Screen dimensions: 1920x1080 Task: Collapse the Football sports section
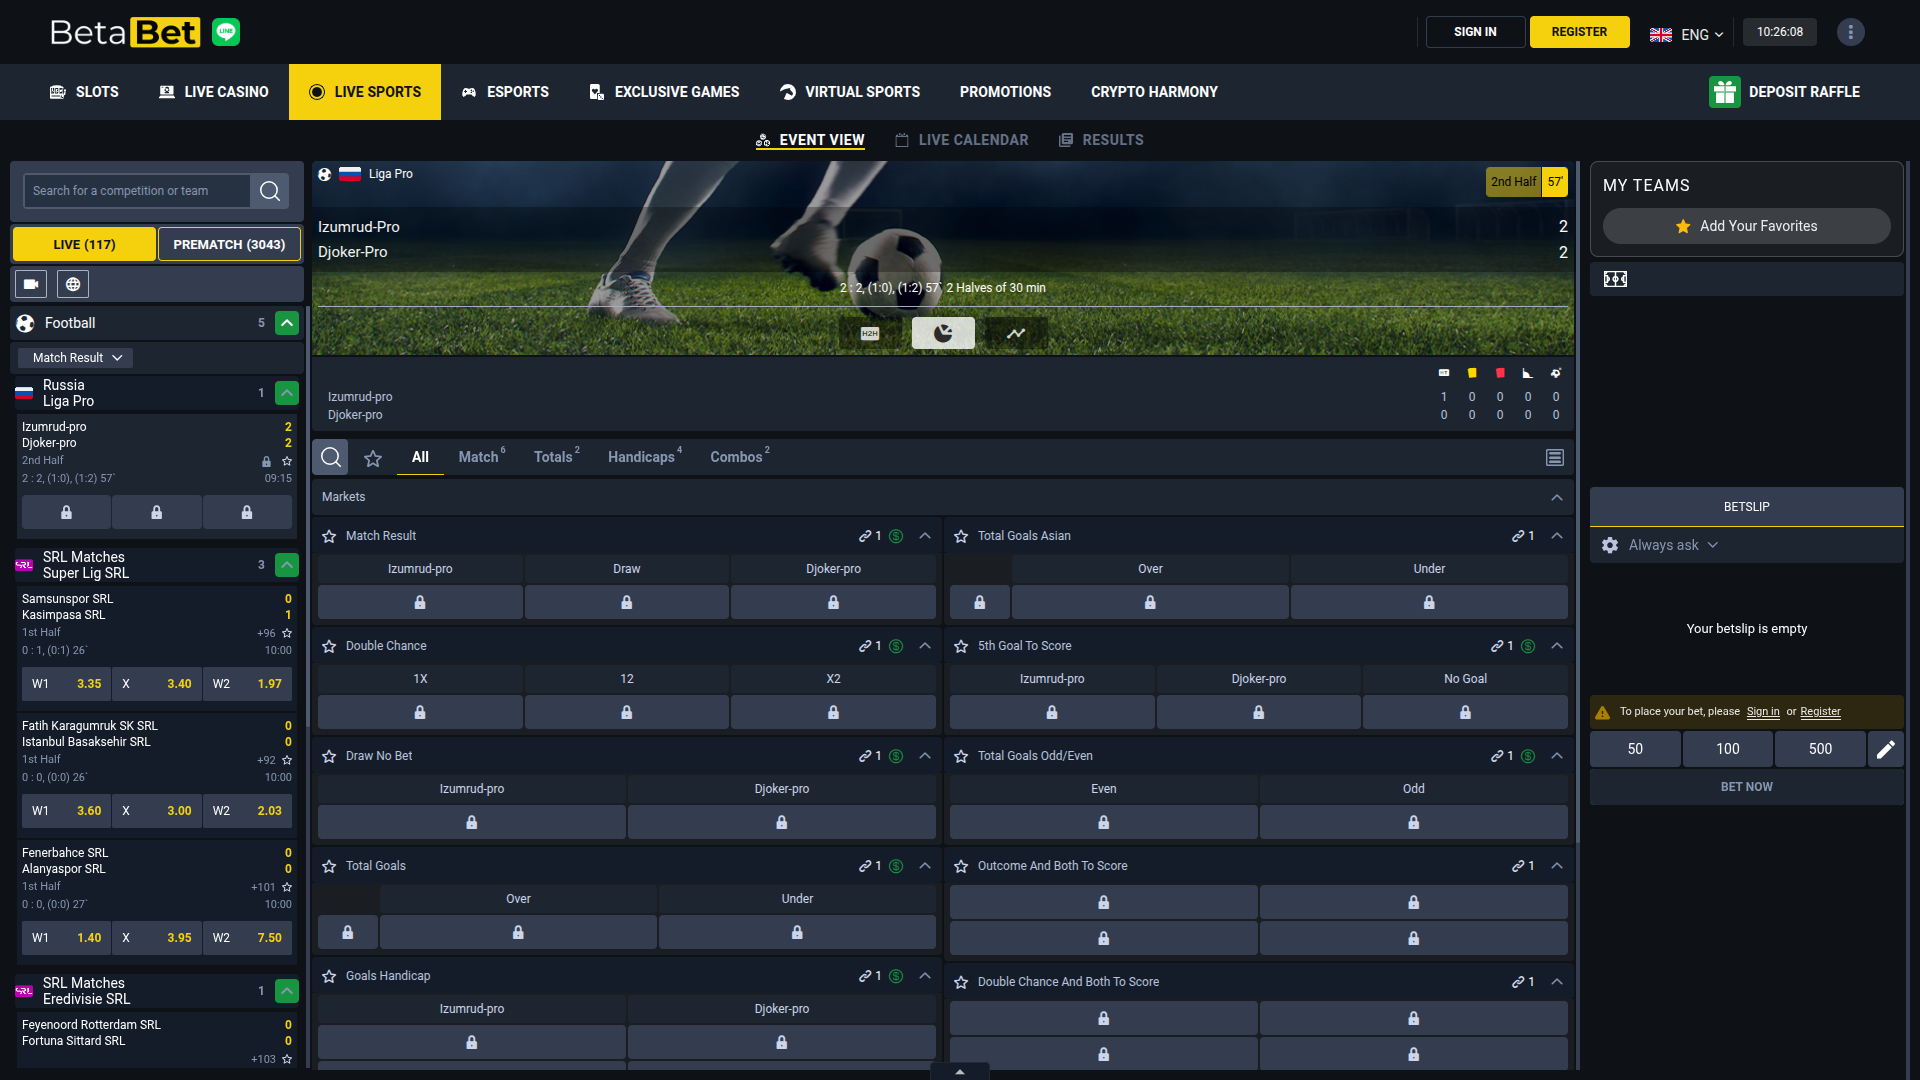tap(286, 323)
